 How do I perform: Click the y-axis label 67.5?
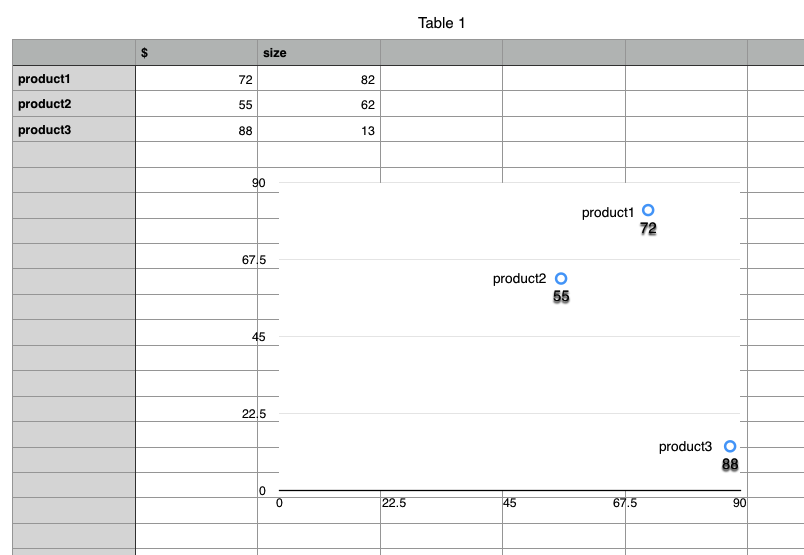coord(254,260)
